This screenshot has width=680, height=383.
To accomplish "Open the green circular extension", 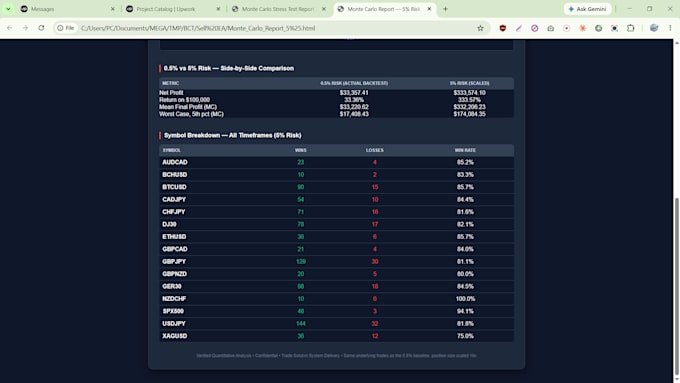I will [x=598, y=28].
